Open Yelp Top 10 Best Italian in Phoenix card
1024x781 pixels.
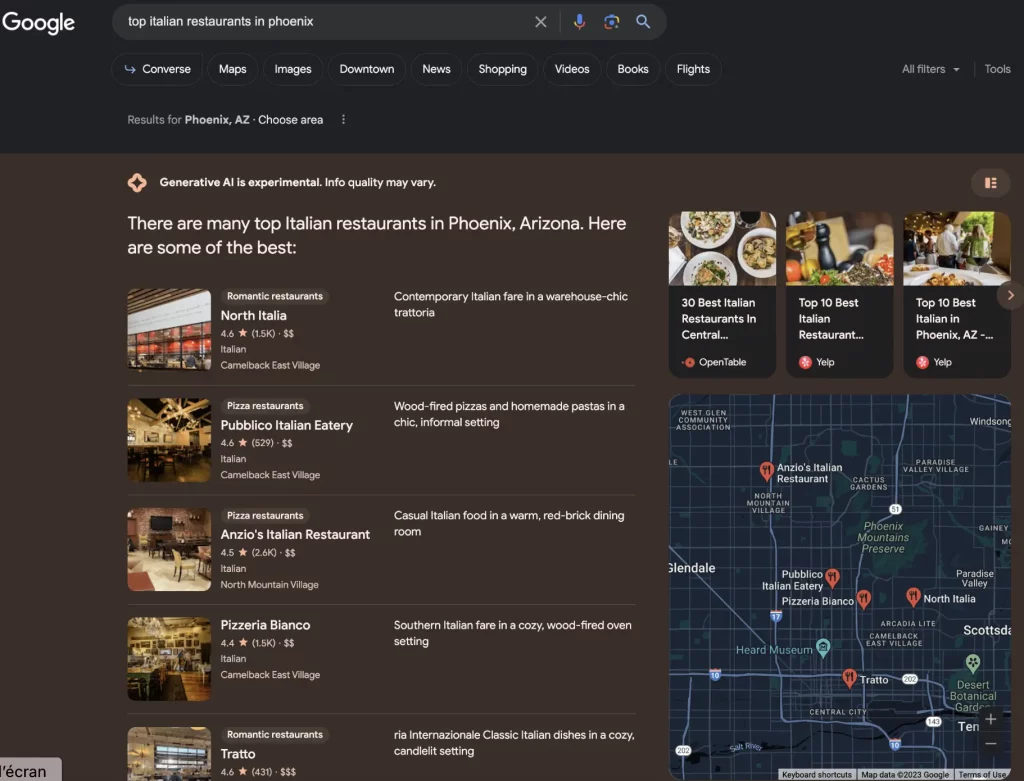click(x=956, y=295)
